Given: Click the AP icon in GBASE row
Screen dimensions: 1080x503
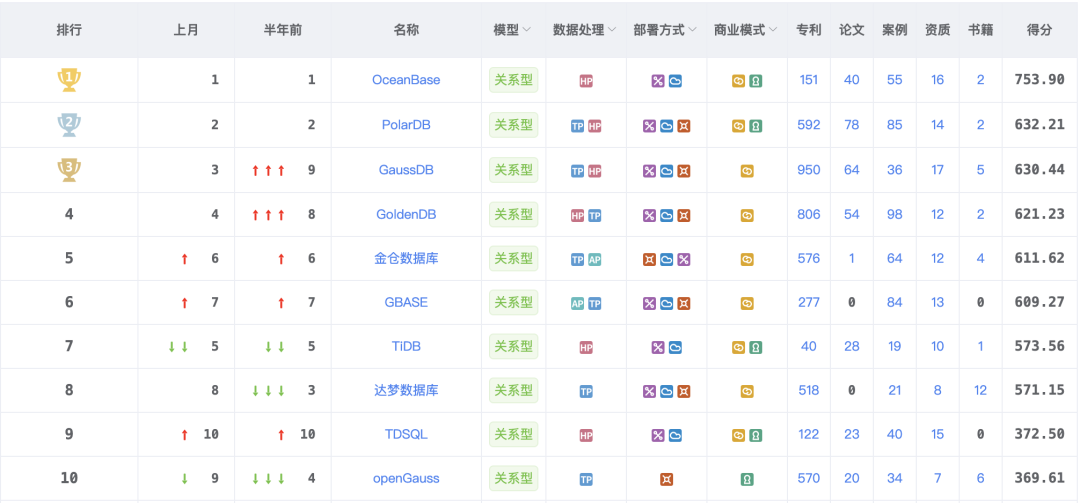Looking at the screenshot, I should point(578,303).
